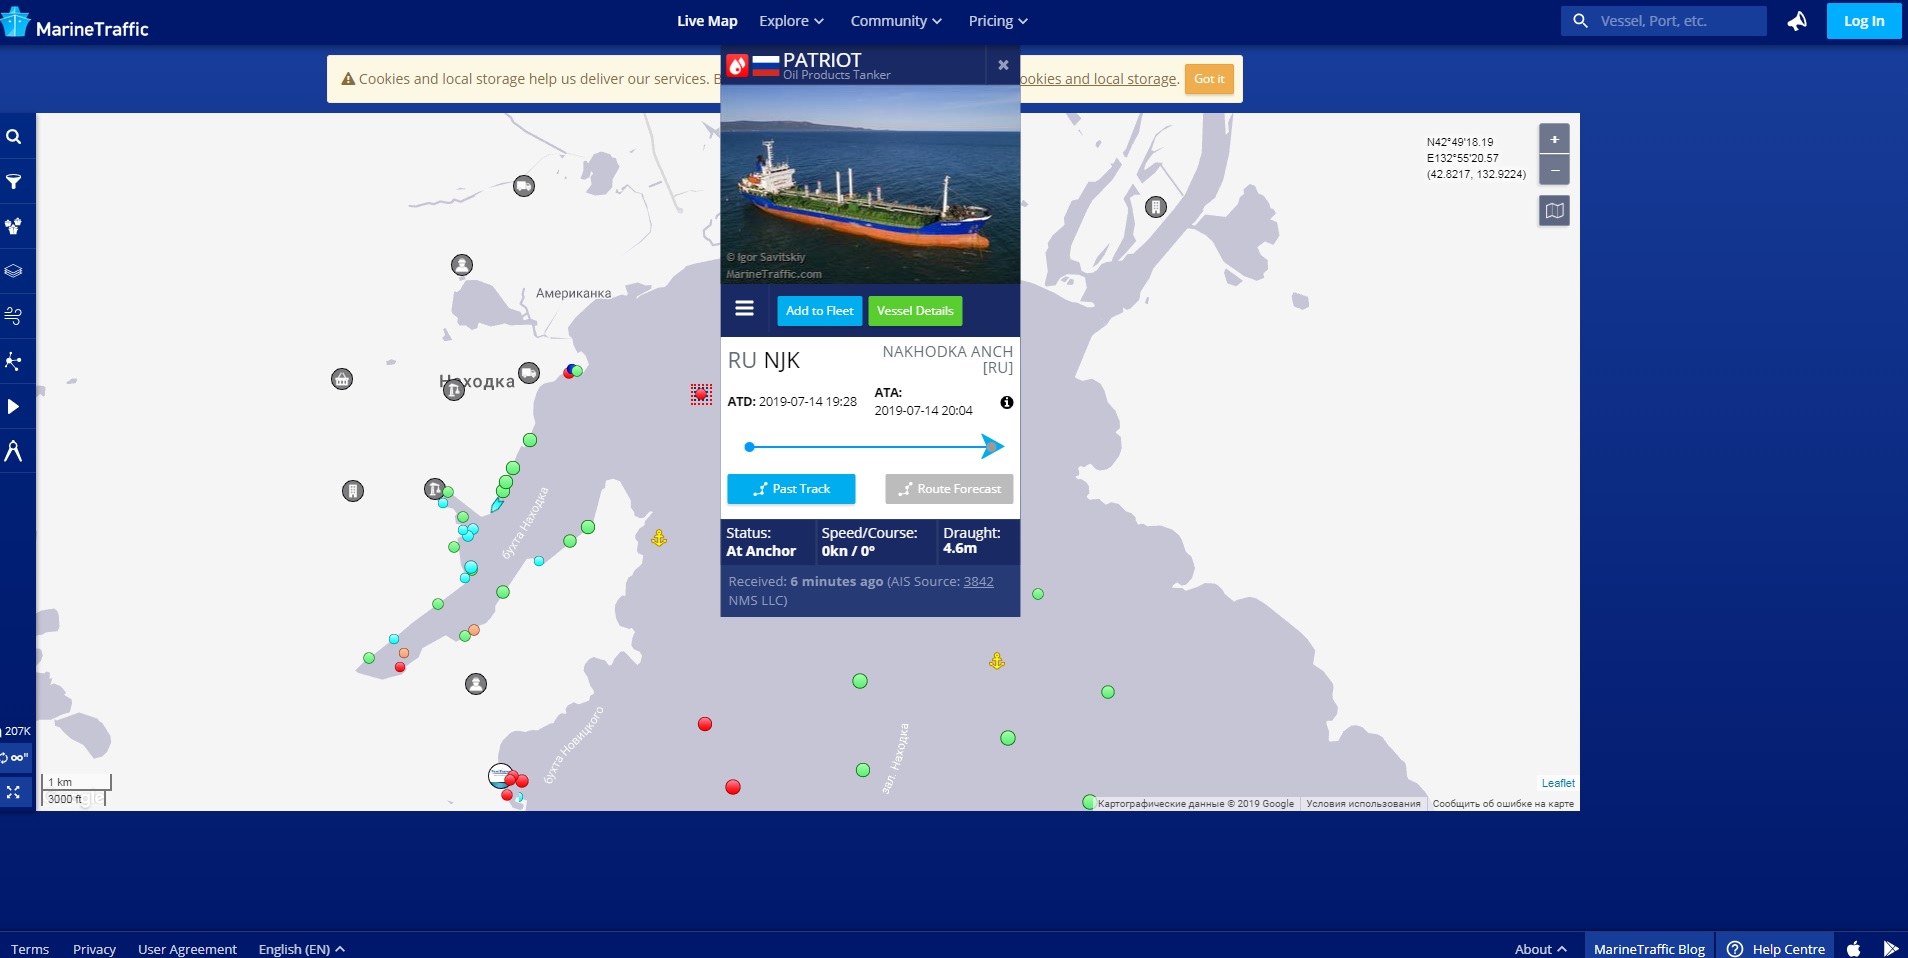Open the vessel filters funnel icon
The image size is (1908, 958).
14,182
